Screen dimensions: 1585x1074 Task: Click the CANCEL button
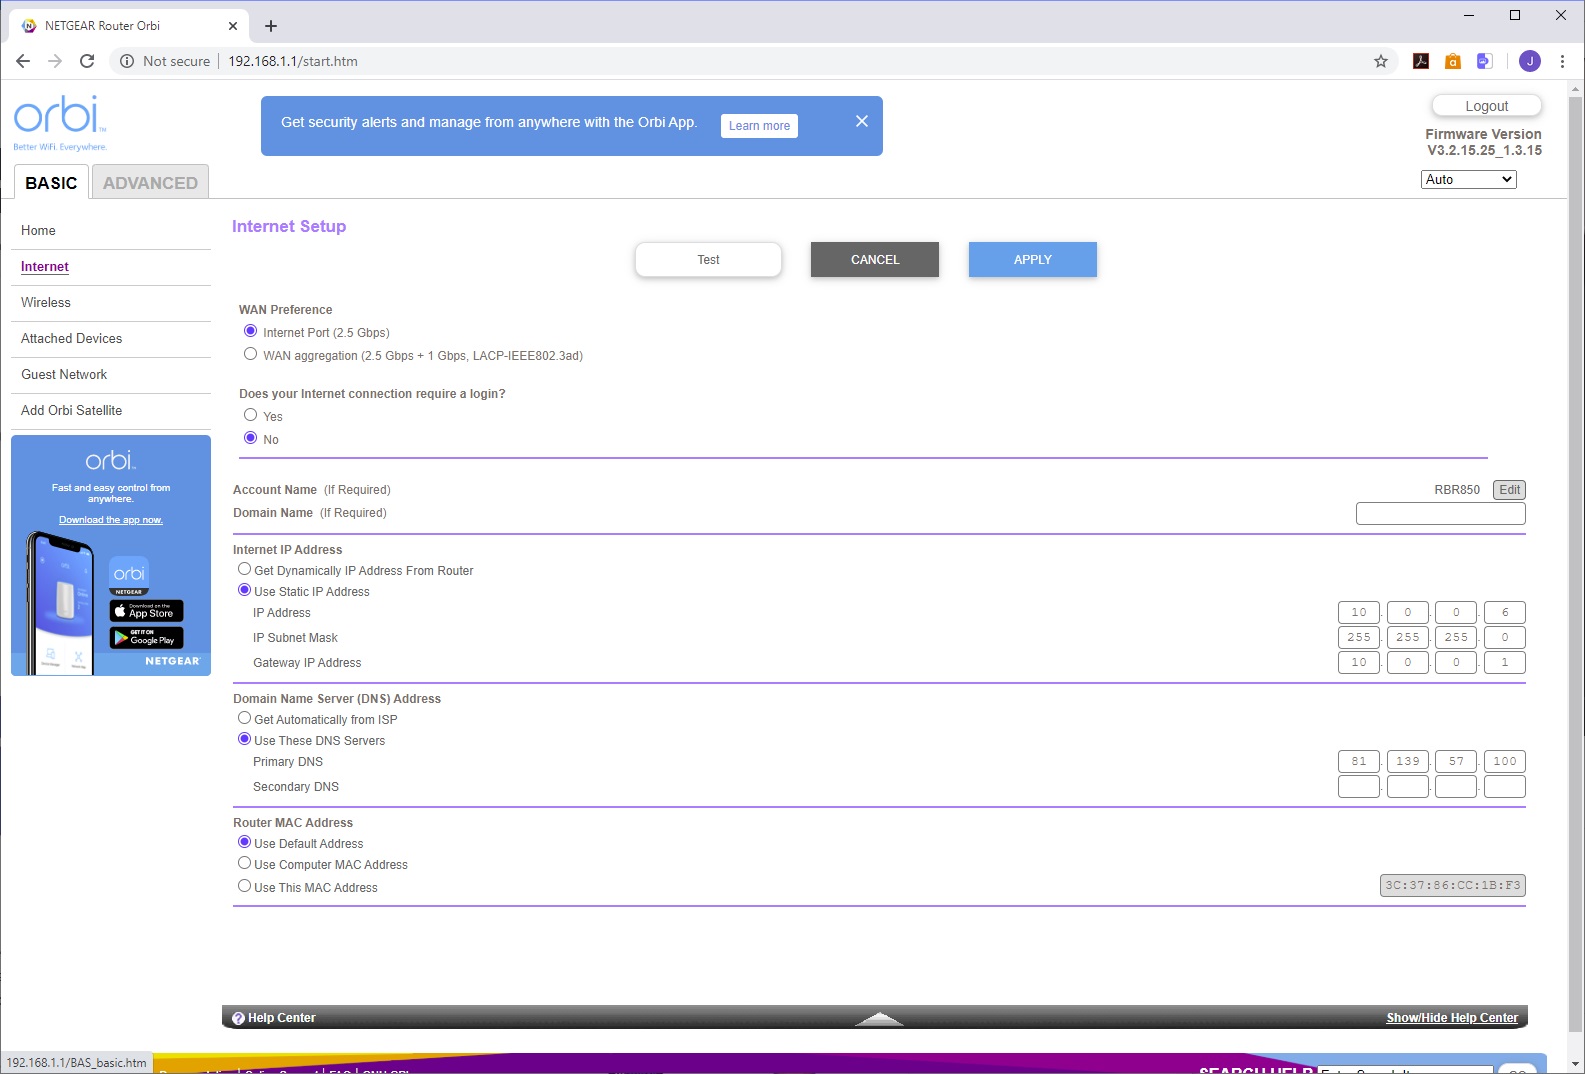coord(875,260)
